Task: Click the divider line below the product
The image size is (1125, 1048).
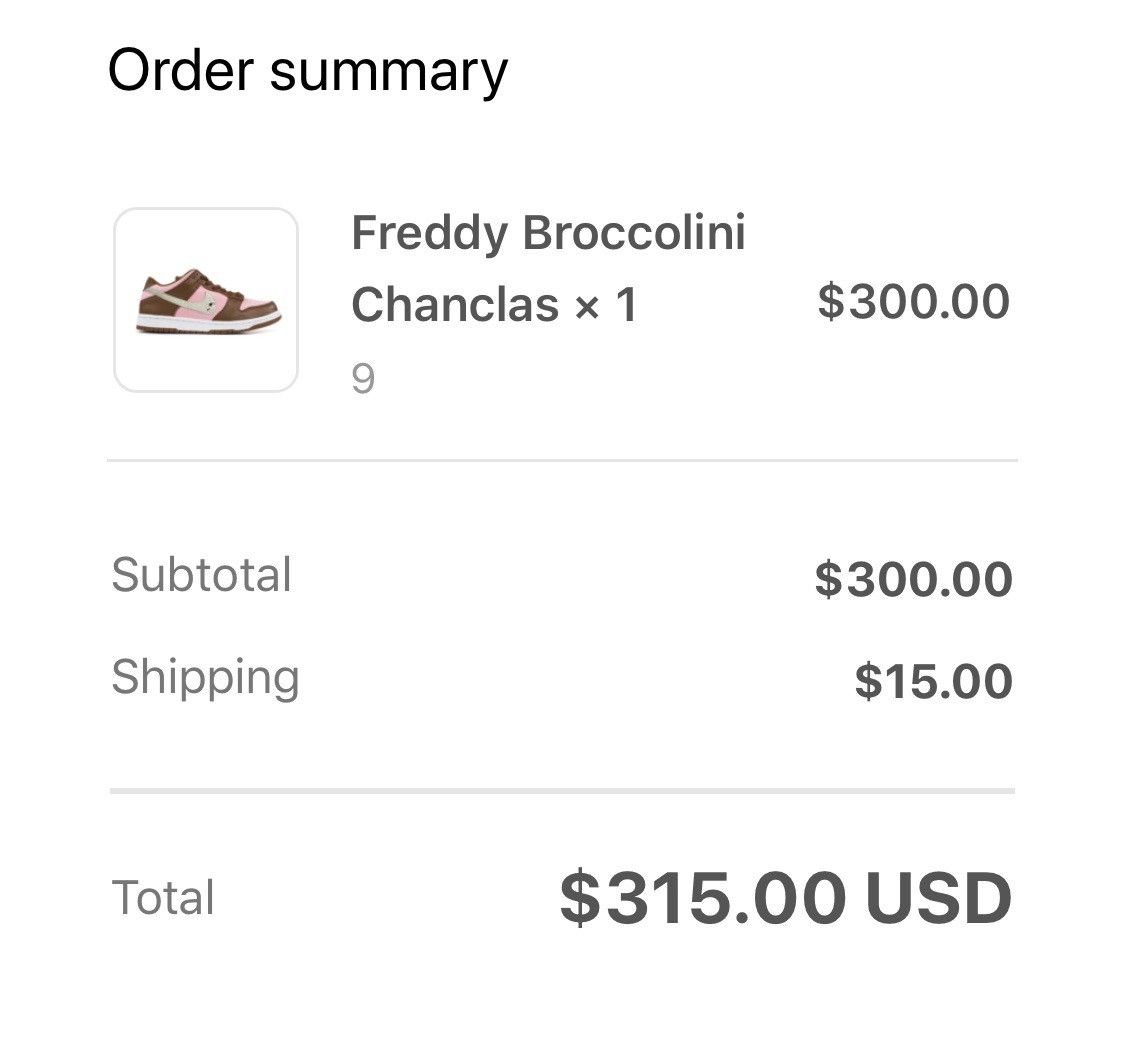Action: pyautogui.click(x=562, y=460)
